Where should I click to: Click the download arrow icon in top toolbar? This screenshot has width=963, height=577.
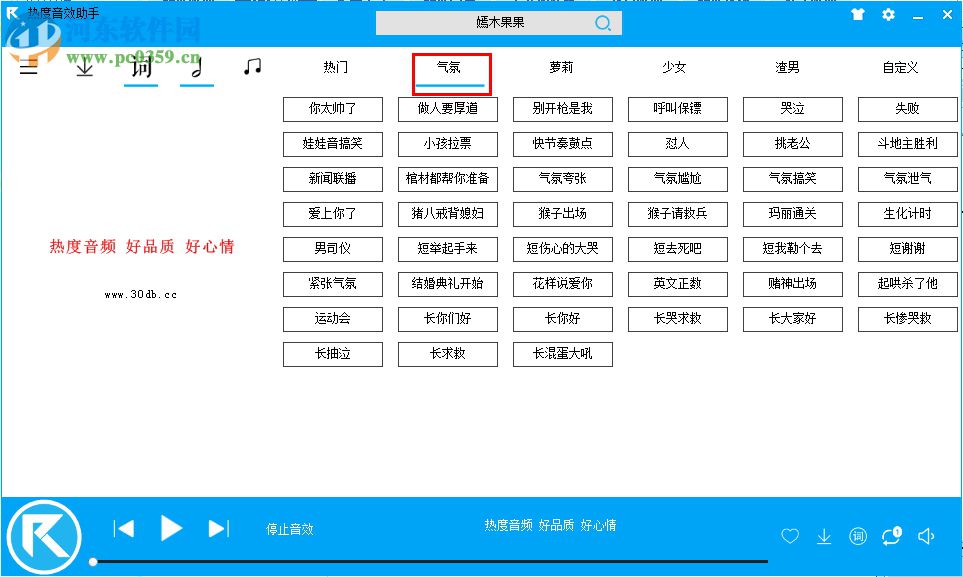pos(84,67)
